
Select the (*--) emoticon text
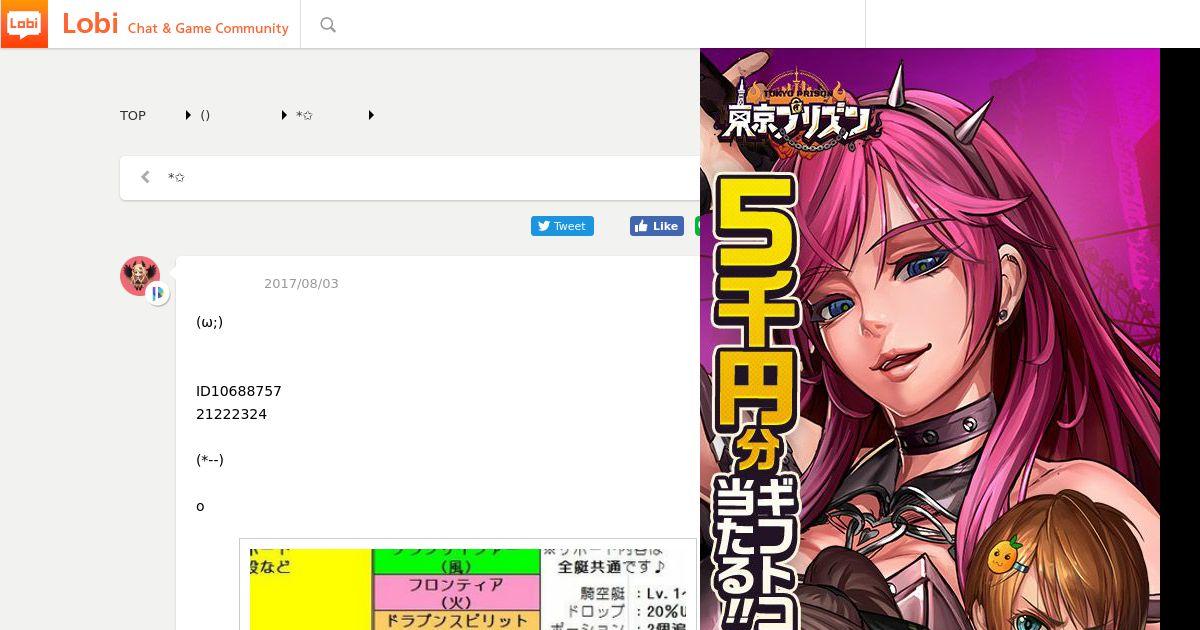(x=210, y=460)
